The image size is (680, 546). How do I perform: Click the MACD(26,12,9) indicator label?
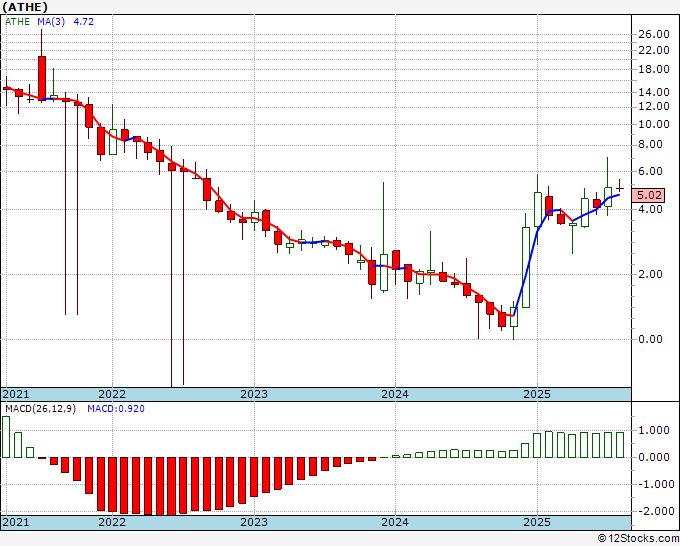point(41,409)
